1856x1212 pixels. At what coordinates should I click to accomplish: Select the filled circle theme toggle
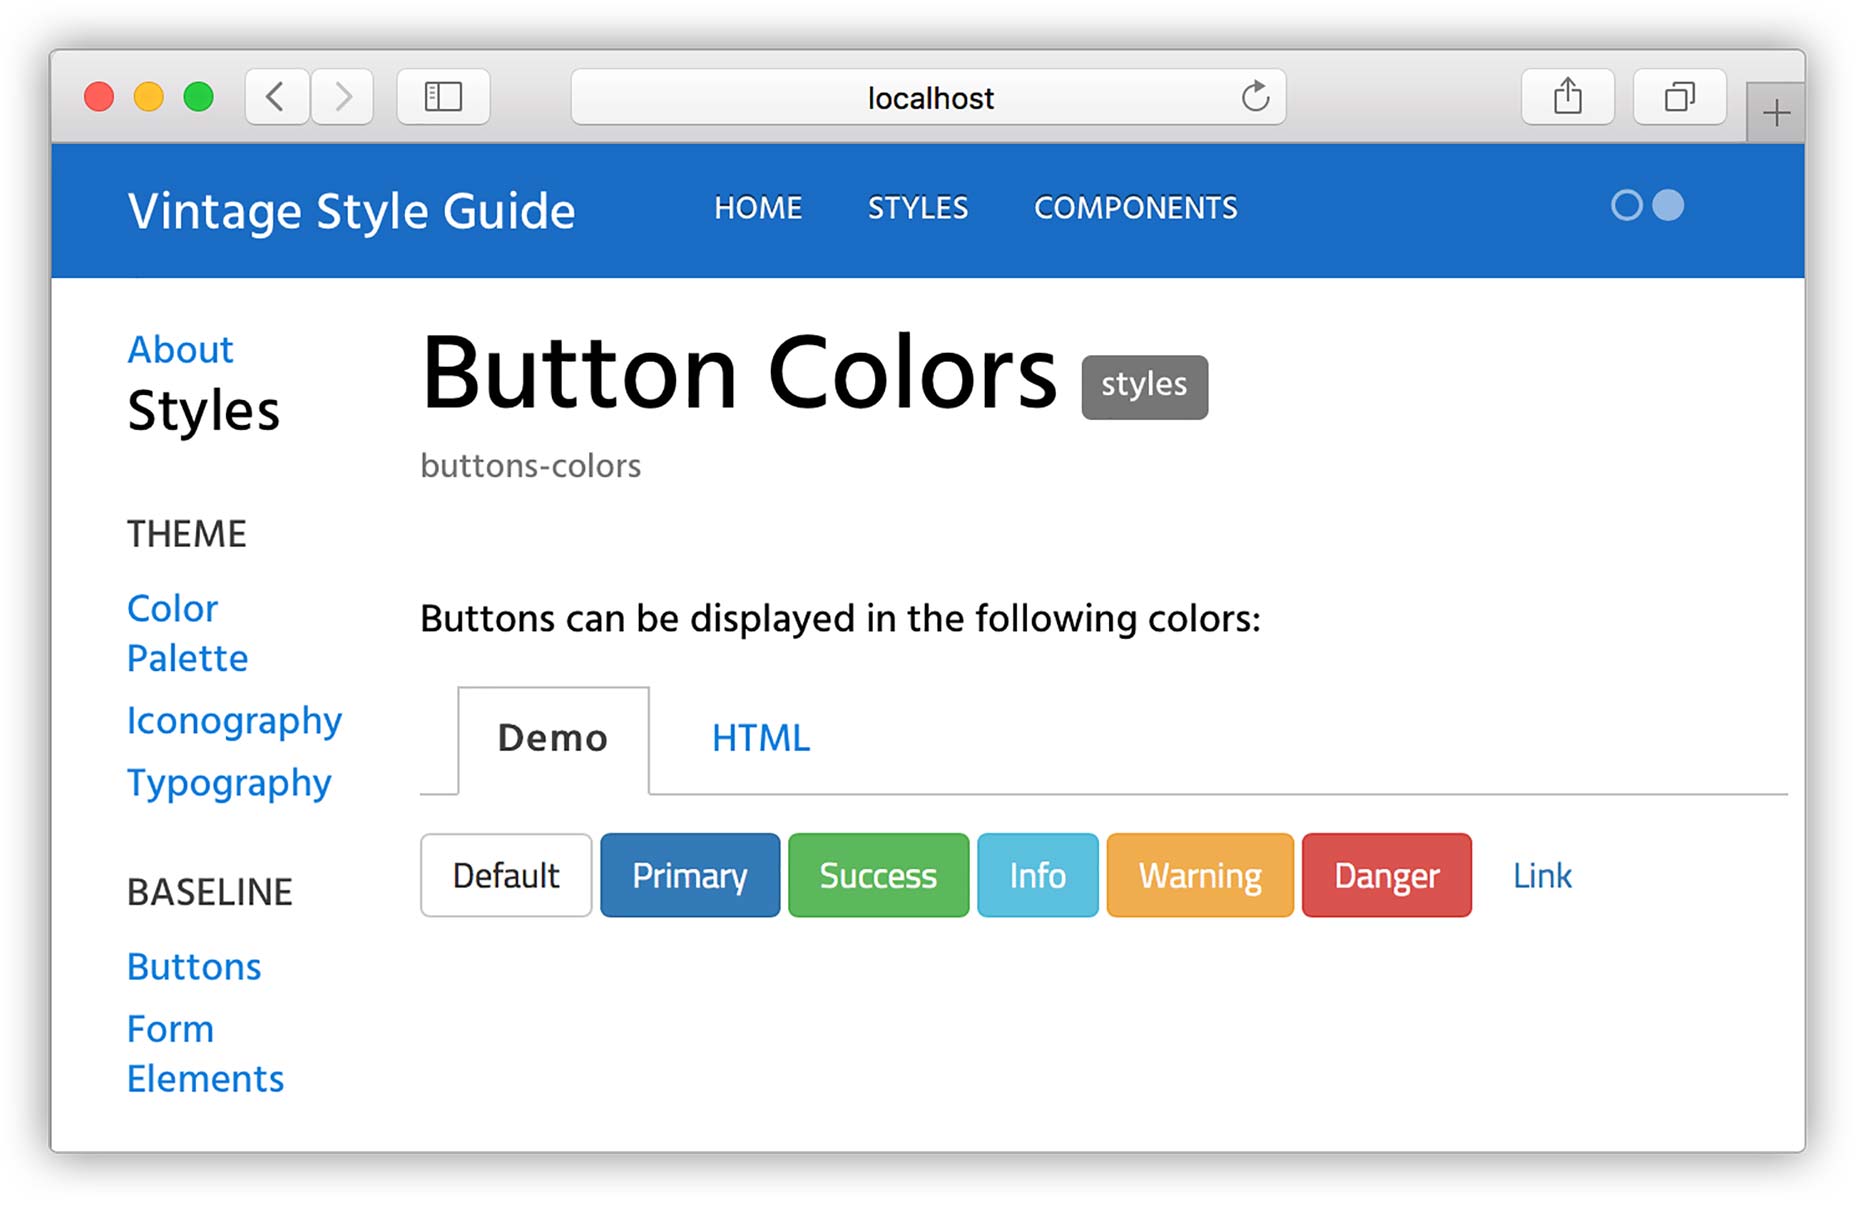[1668, 205]
